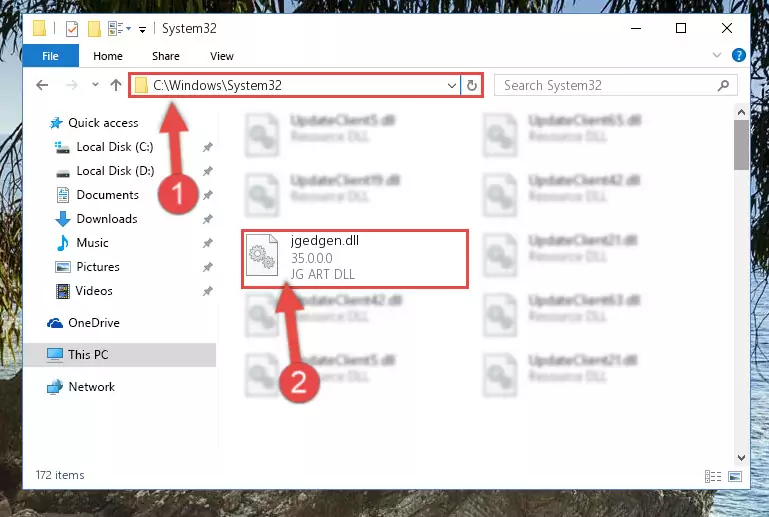Click the Properties quick access toolbar icon
The width and height of the screenshot is (769, 517).
click(x=72, y=29)
